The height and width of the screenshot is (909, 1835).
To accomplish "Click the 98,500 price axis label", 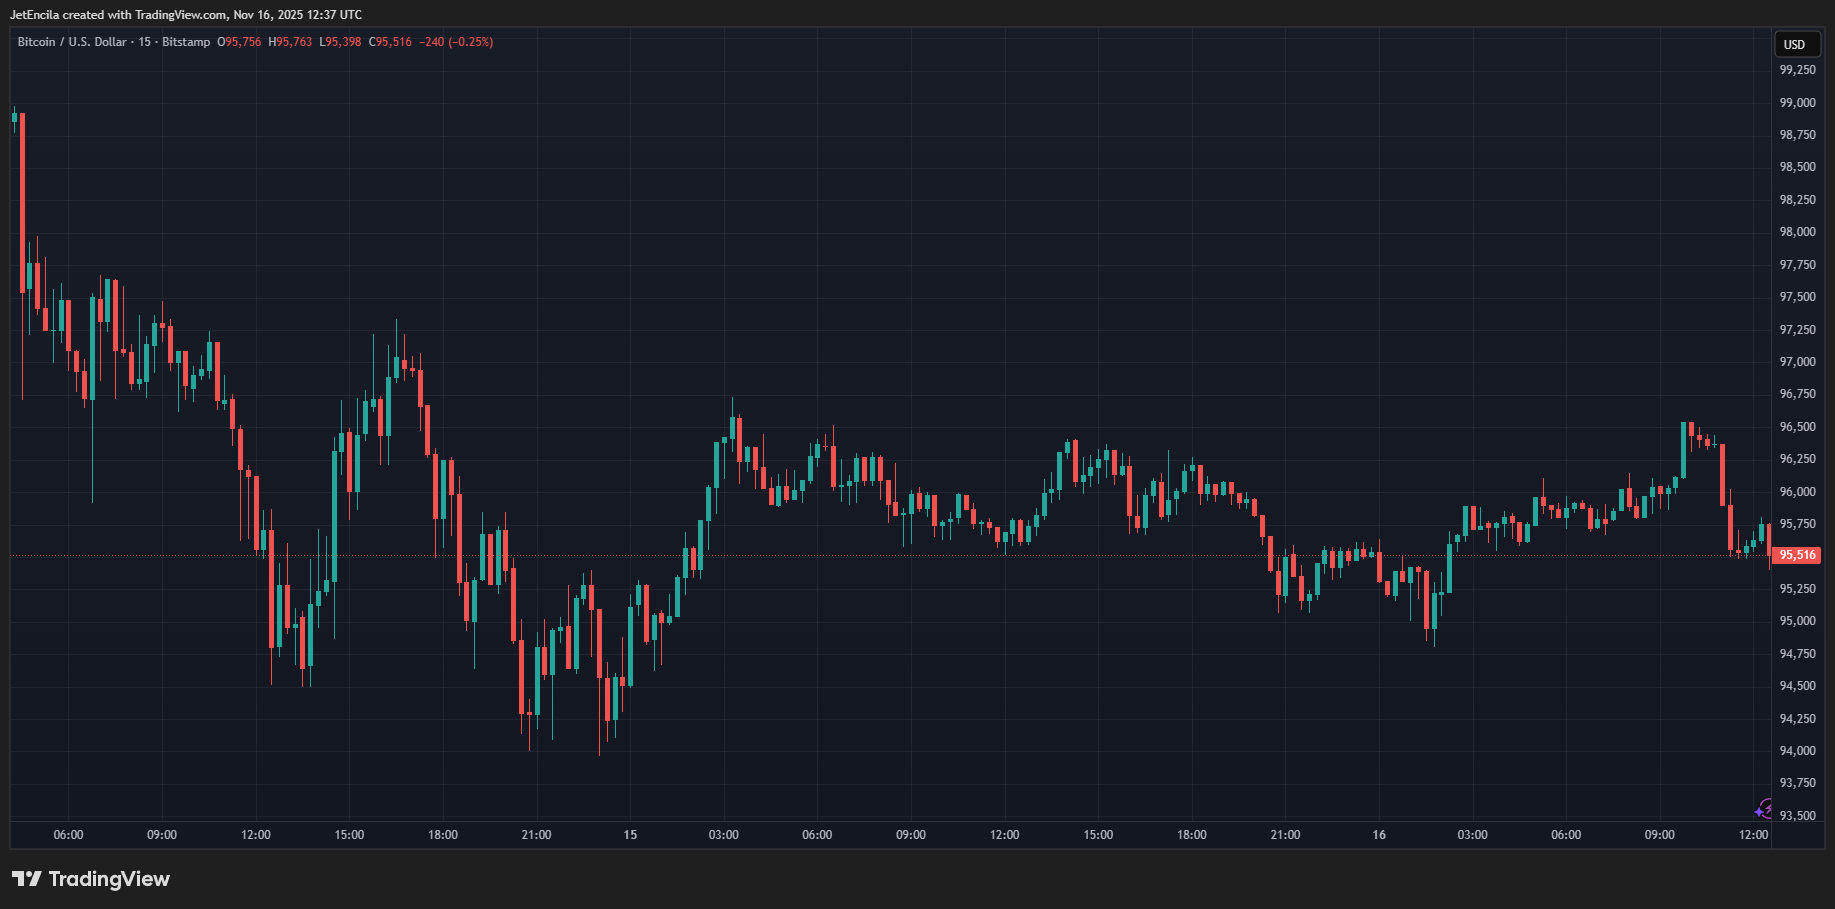I will (x=1797, y=167).
